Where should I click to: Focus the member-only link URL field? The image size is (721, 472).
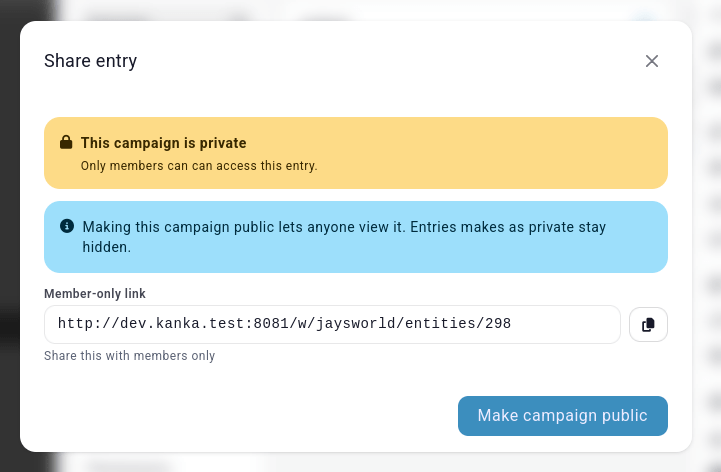coord(332,324)
